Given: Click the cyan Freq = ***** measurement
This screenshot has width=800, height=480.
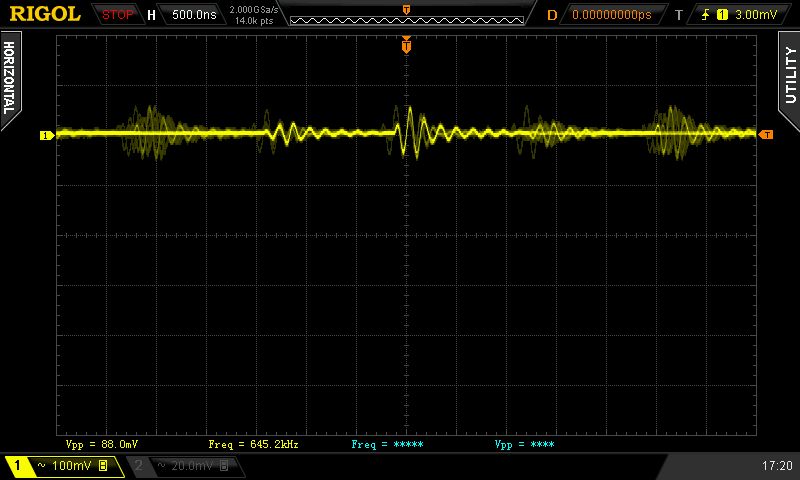Looking at the screenshot, I should [x=387, y=444].
